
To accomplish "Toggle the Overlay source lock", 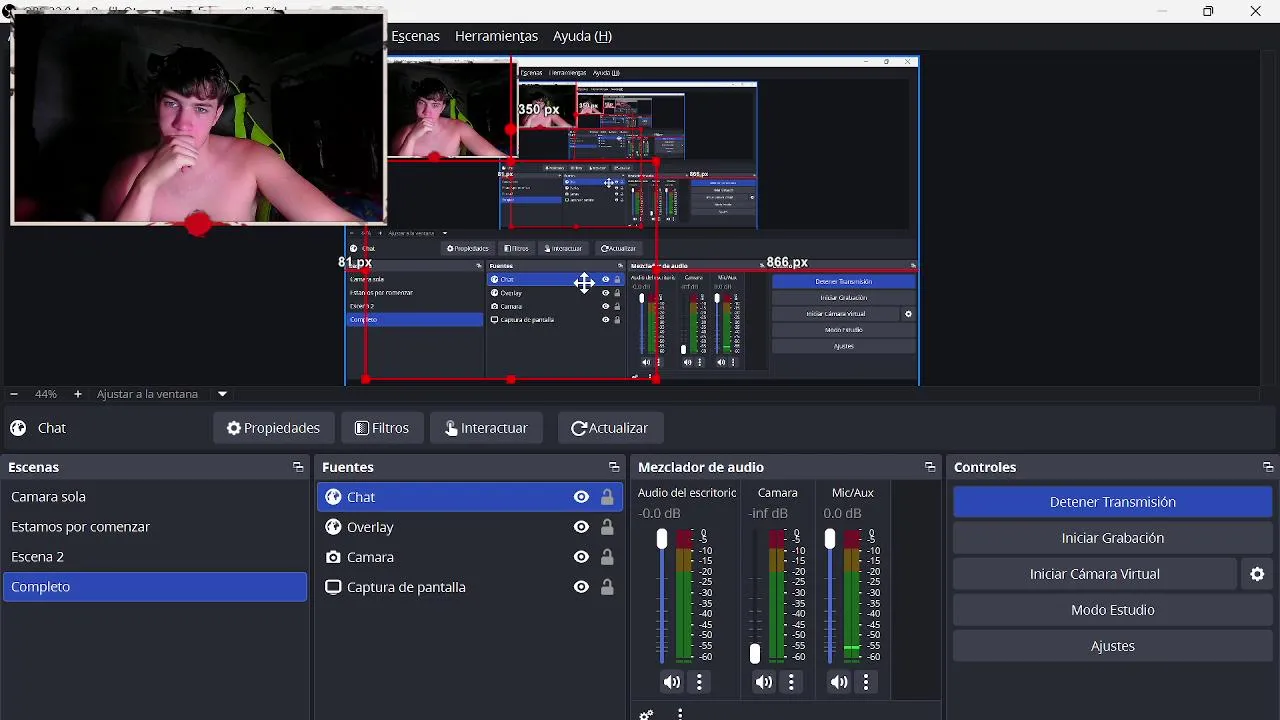I will point(607,527).
